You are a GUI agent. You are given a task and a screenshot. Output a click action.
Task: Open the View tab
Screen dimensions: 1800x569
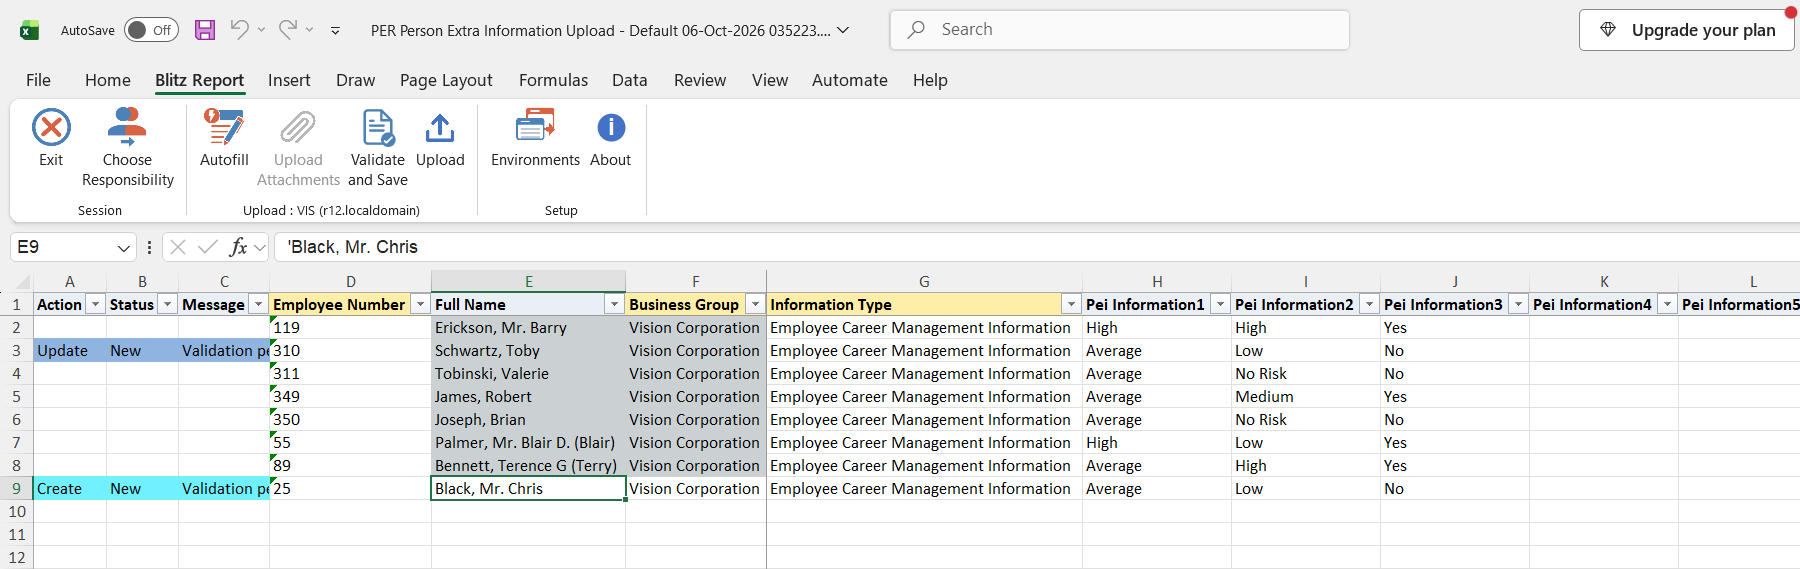[x=770, y=80]
